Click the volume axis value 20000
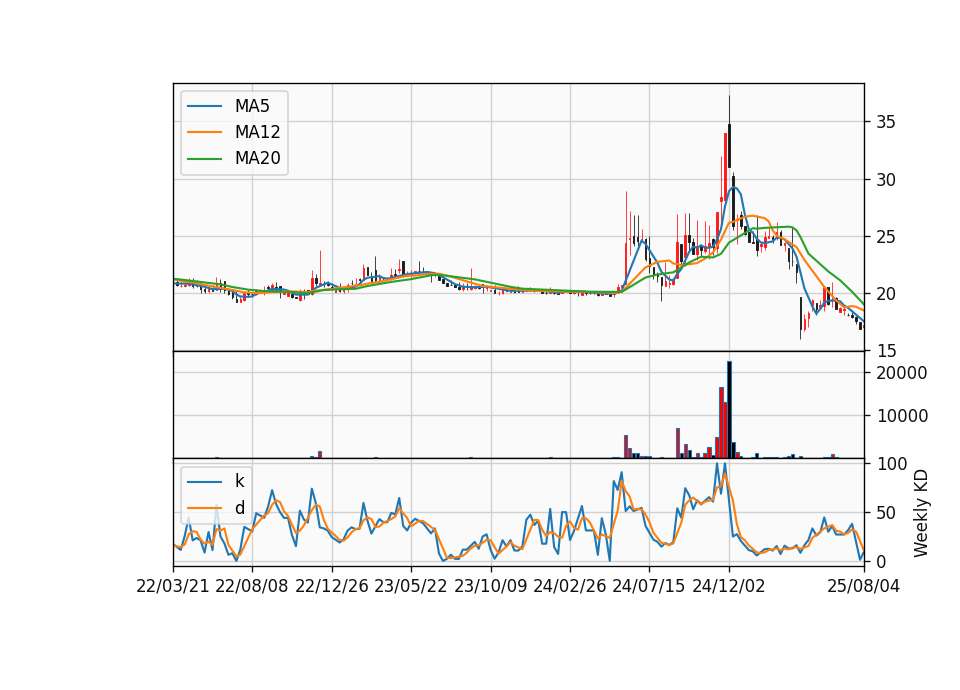The height and width of the screenshot is (690, 960). click(902, 373)
